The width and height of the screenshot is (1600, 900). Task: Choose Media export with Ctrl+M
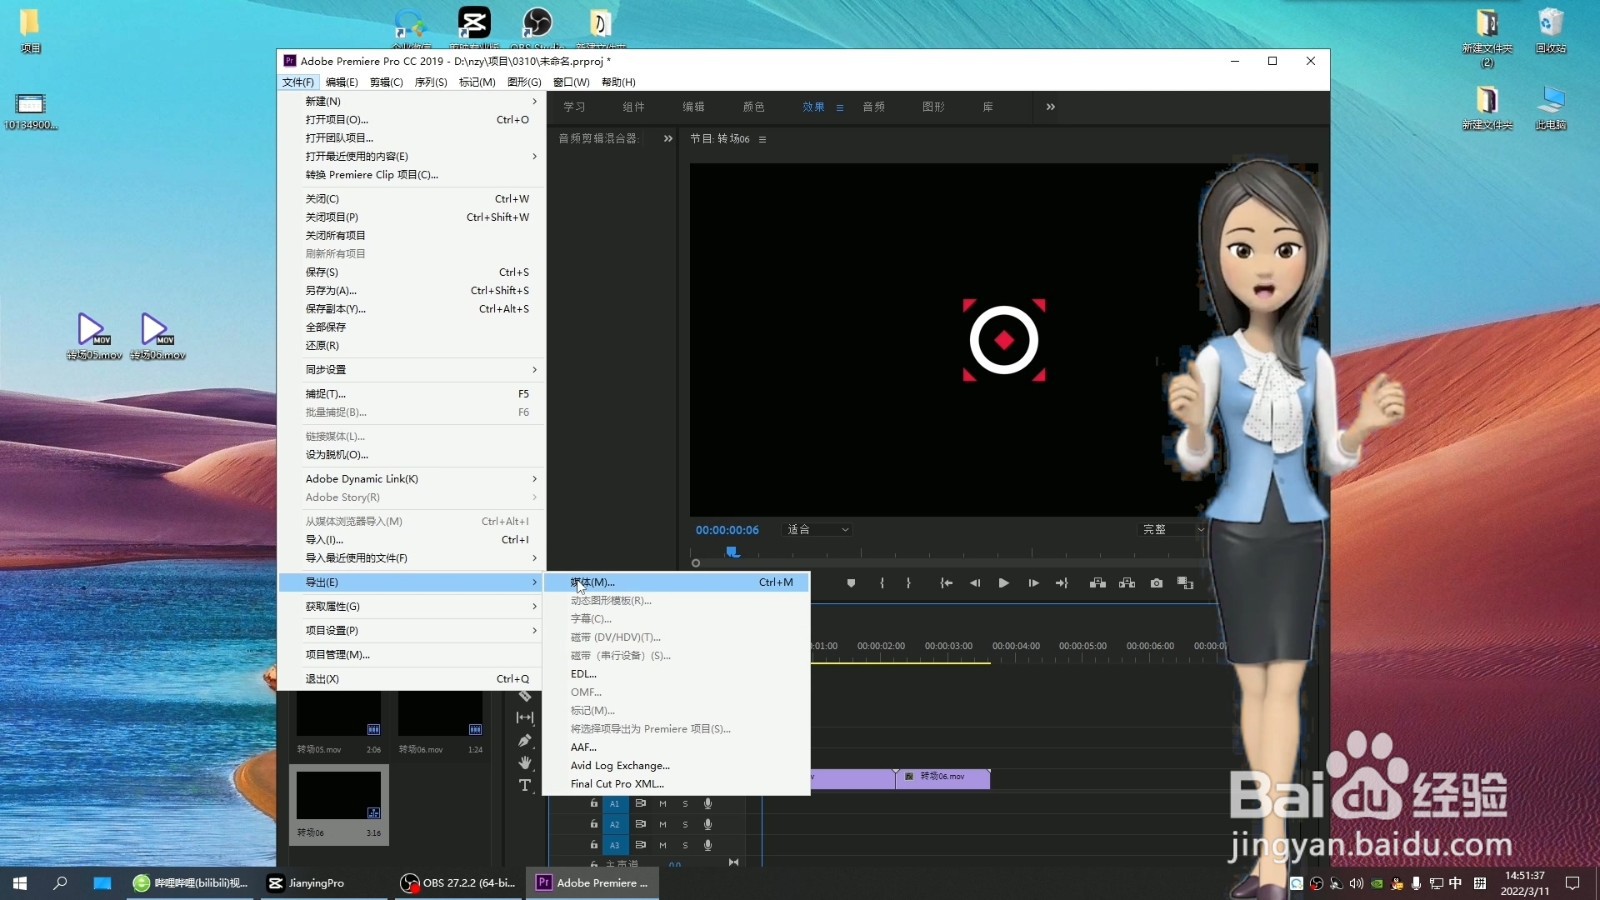pyautogui.click(x=677, y=582)
